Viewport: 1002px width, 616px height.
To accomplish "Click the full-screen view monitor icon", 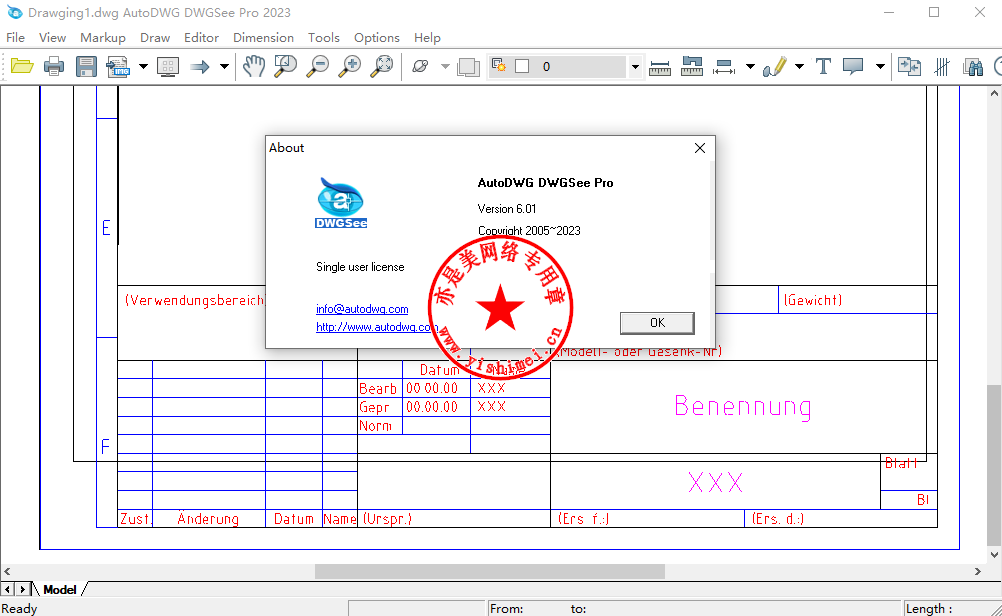I will pos(167,66).
